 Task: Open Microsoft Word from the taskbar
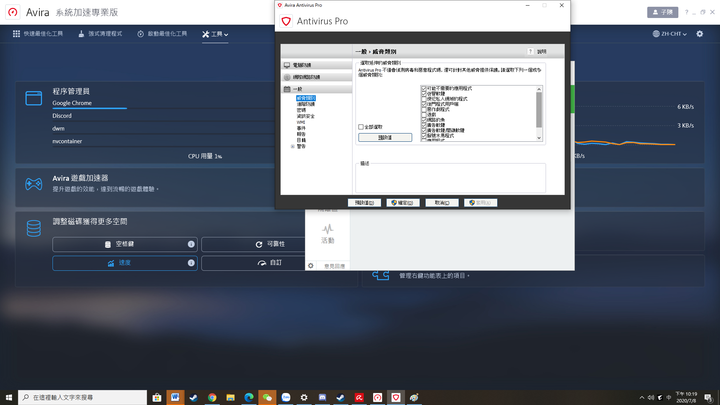(x=175, y=397)
